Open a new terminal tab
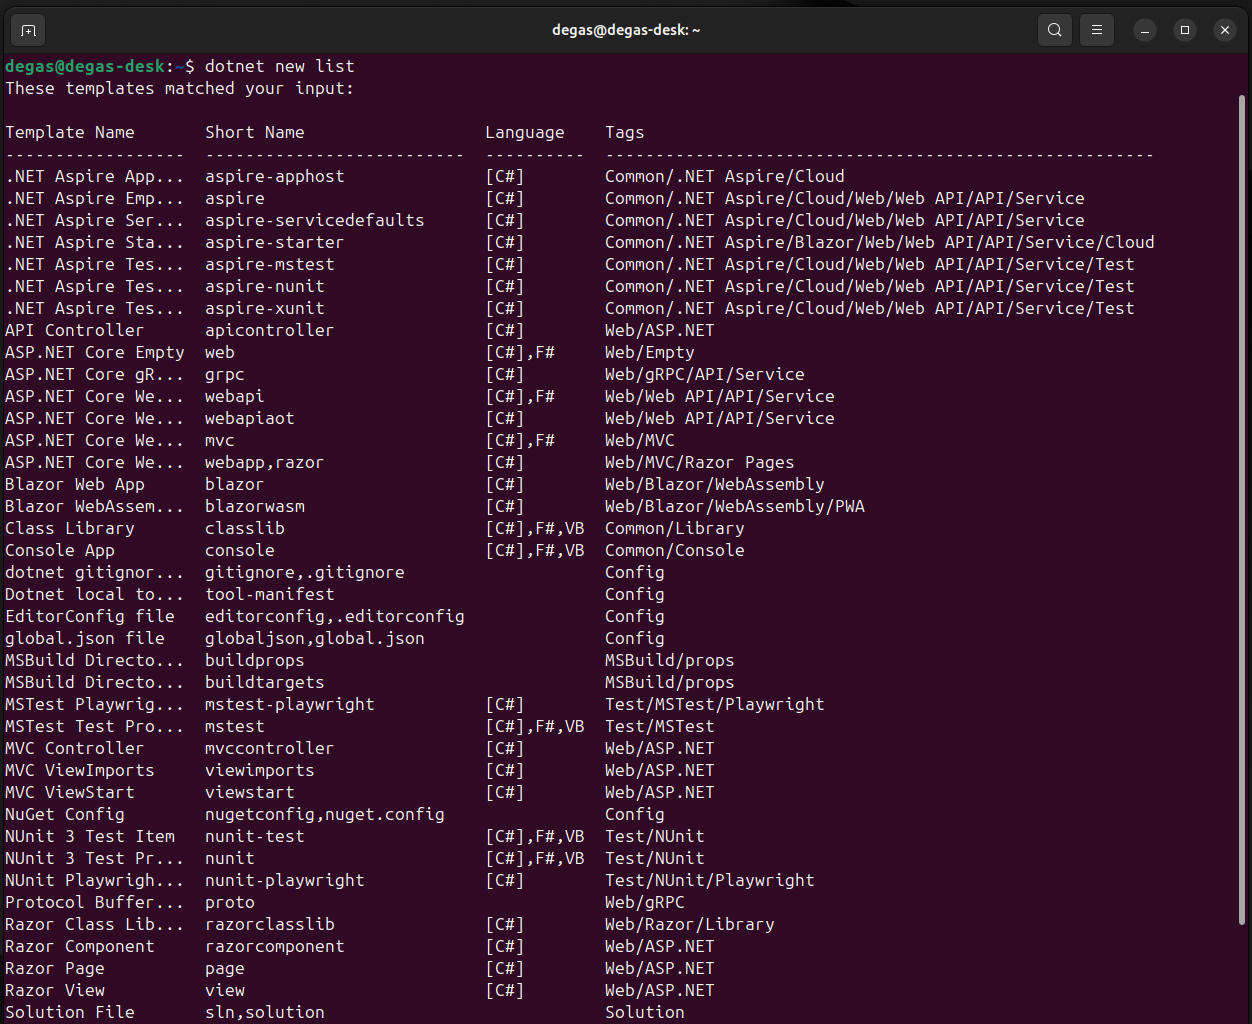1252x1024 pixels. (28, 30)
